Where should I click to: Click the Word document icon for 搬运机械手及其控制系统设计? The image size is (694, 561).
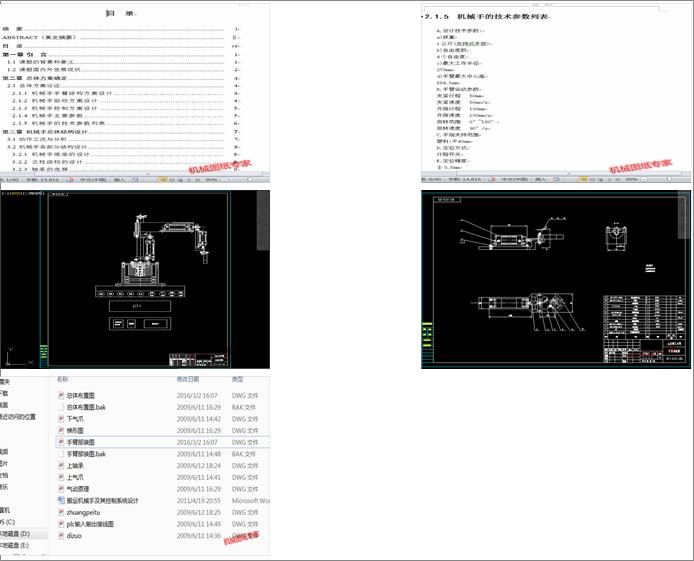coord(61,500)
